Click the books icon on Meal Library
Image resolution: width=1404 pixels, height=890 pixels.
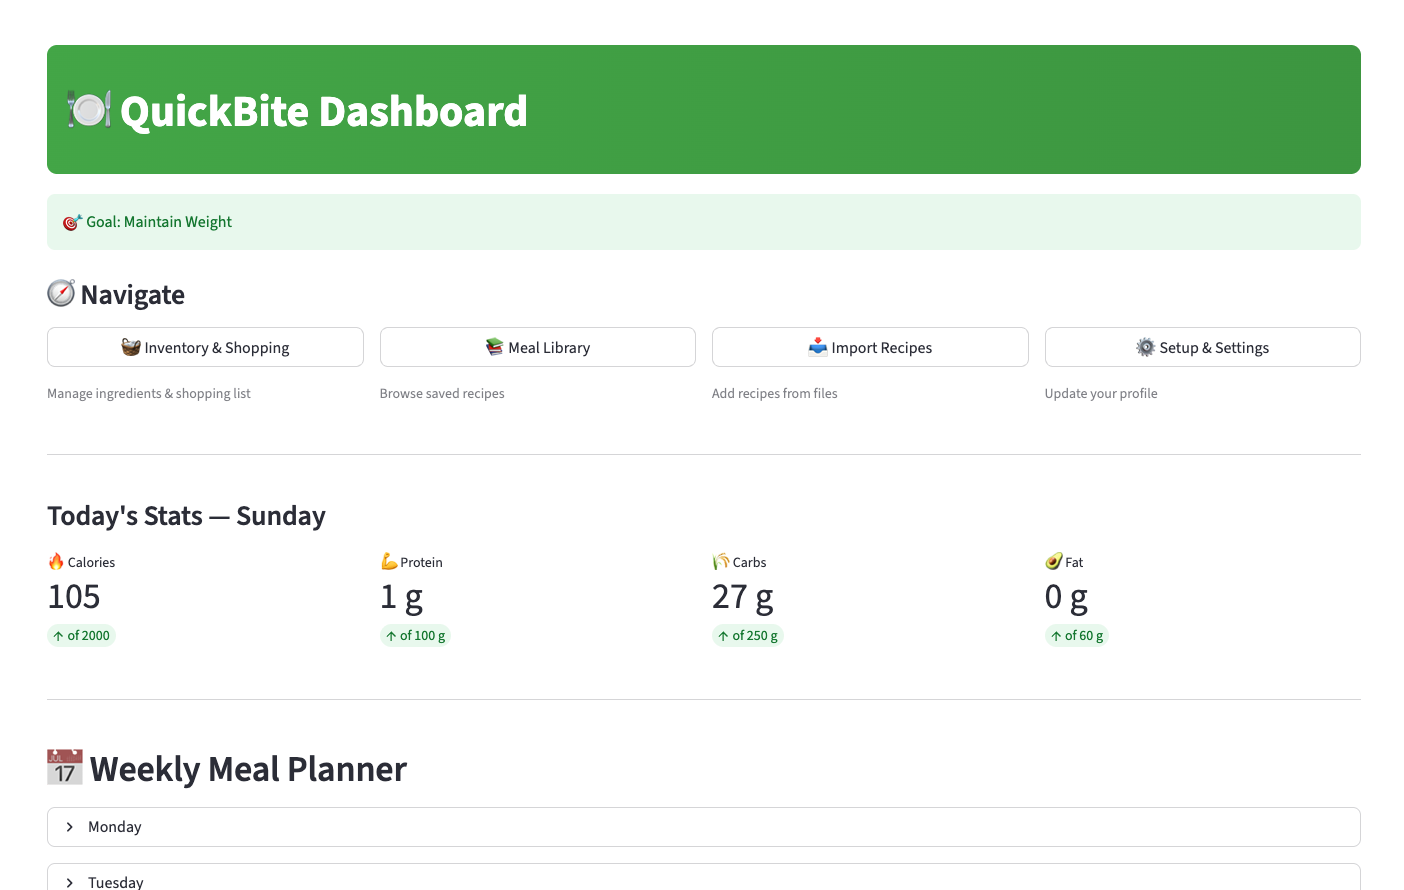coord(494,347)
